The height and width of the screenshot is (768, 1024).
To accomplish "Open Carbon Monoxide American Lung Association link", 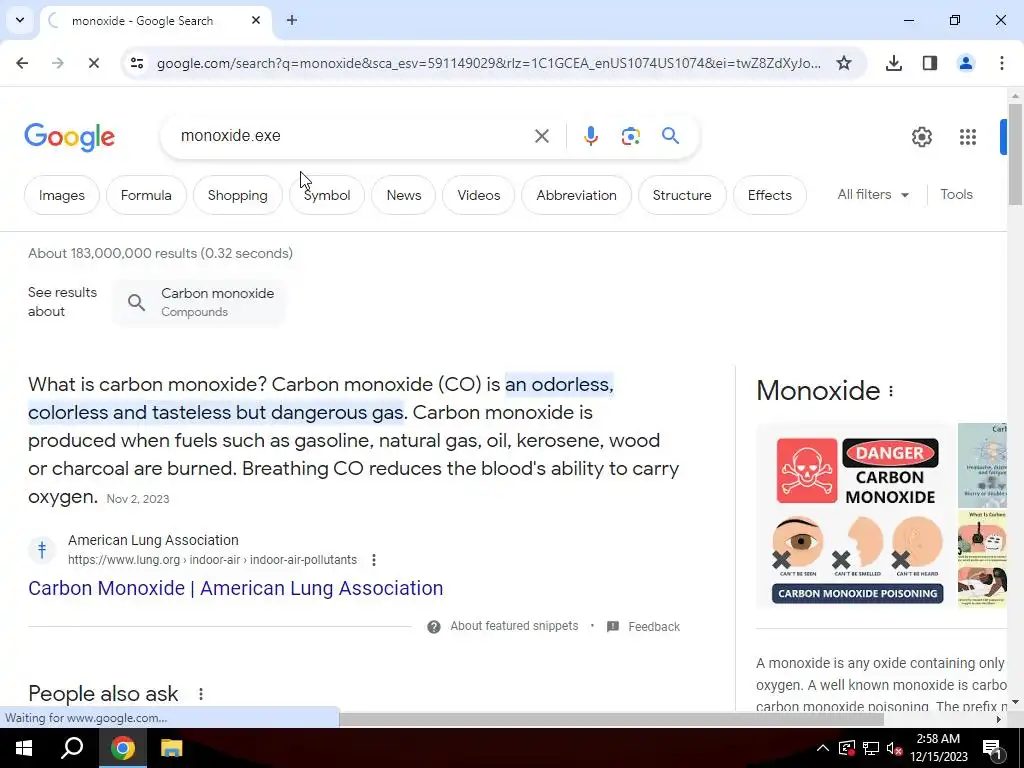I will [236, 588].
